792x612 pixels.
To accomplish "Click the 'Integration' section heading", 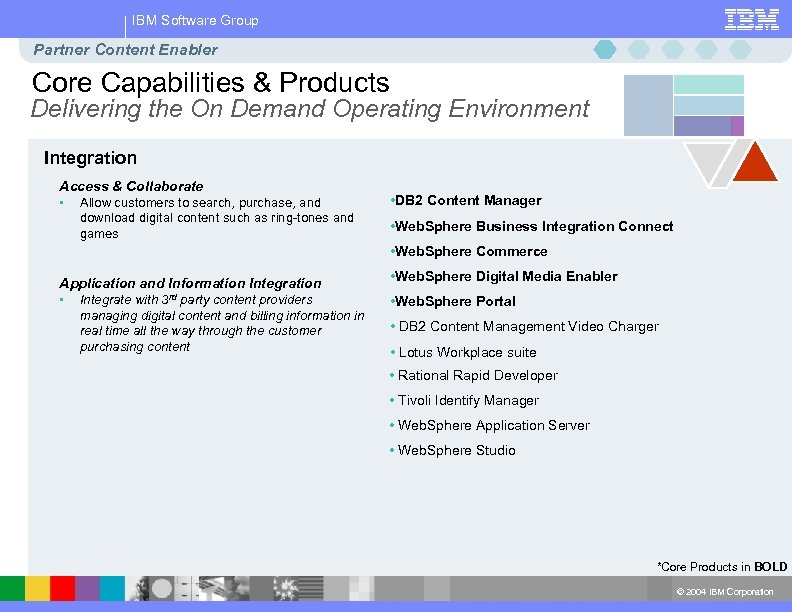I will coord(90,158).
